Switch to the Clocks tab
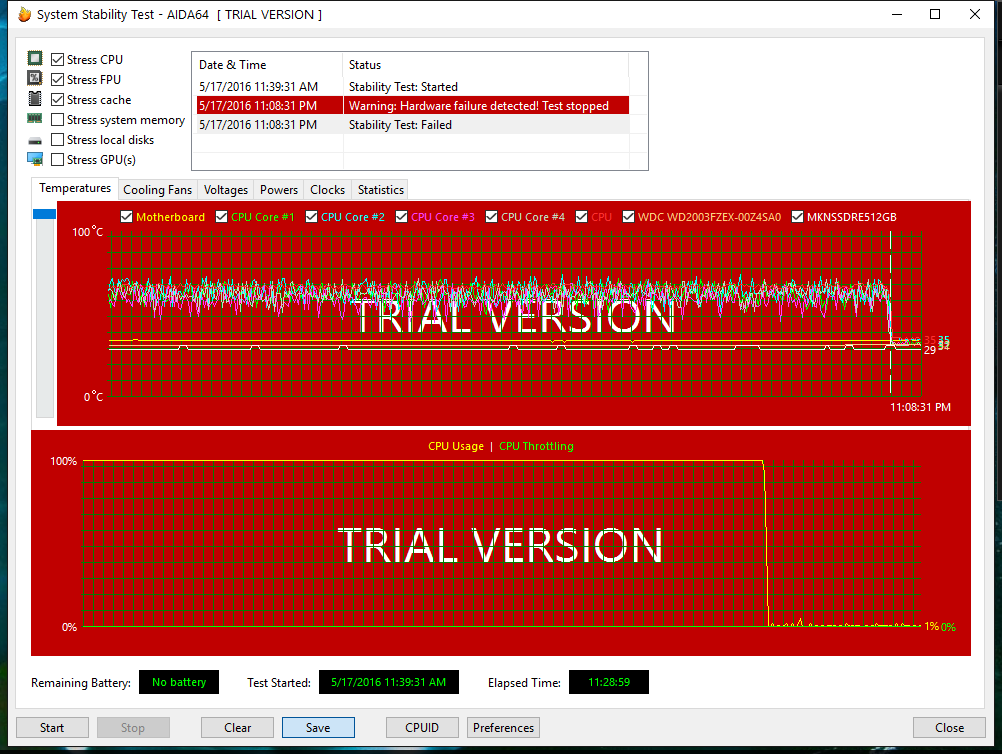1002x754 pixels. click(327, 190)
